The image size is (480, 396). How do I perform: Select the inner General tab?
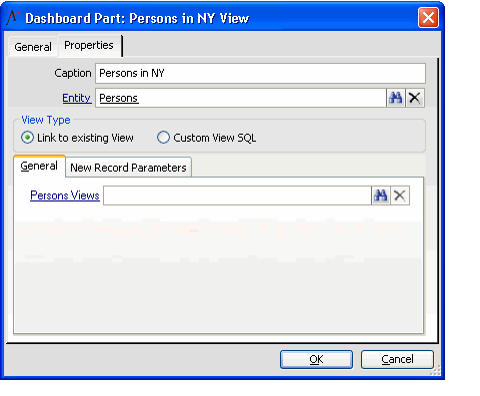coord(39,166)
